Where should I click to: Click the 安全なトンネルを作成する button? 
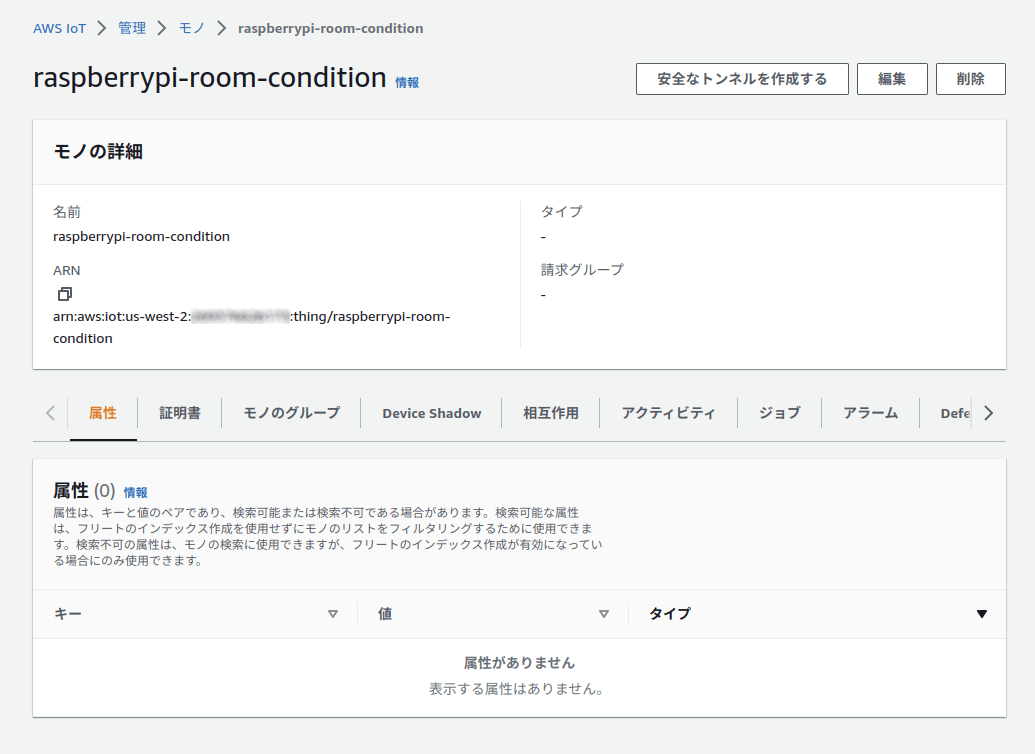click(x=742, y=79)
